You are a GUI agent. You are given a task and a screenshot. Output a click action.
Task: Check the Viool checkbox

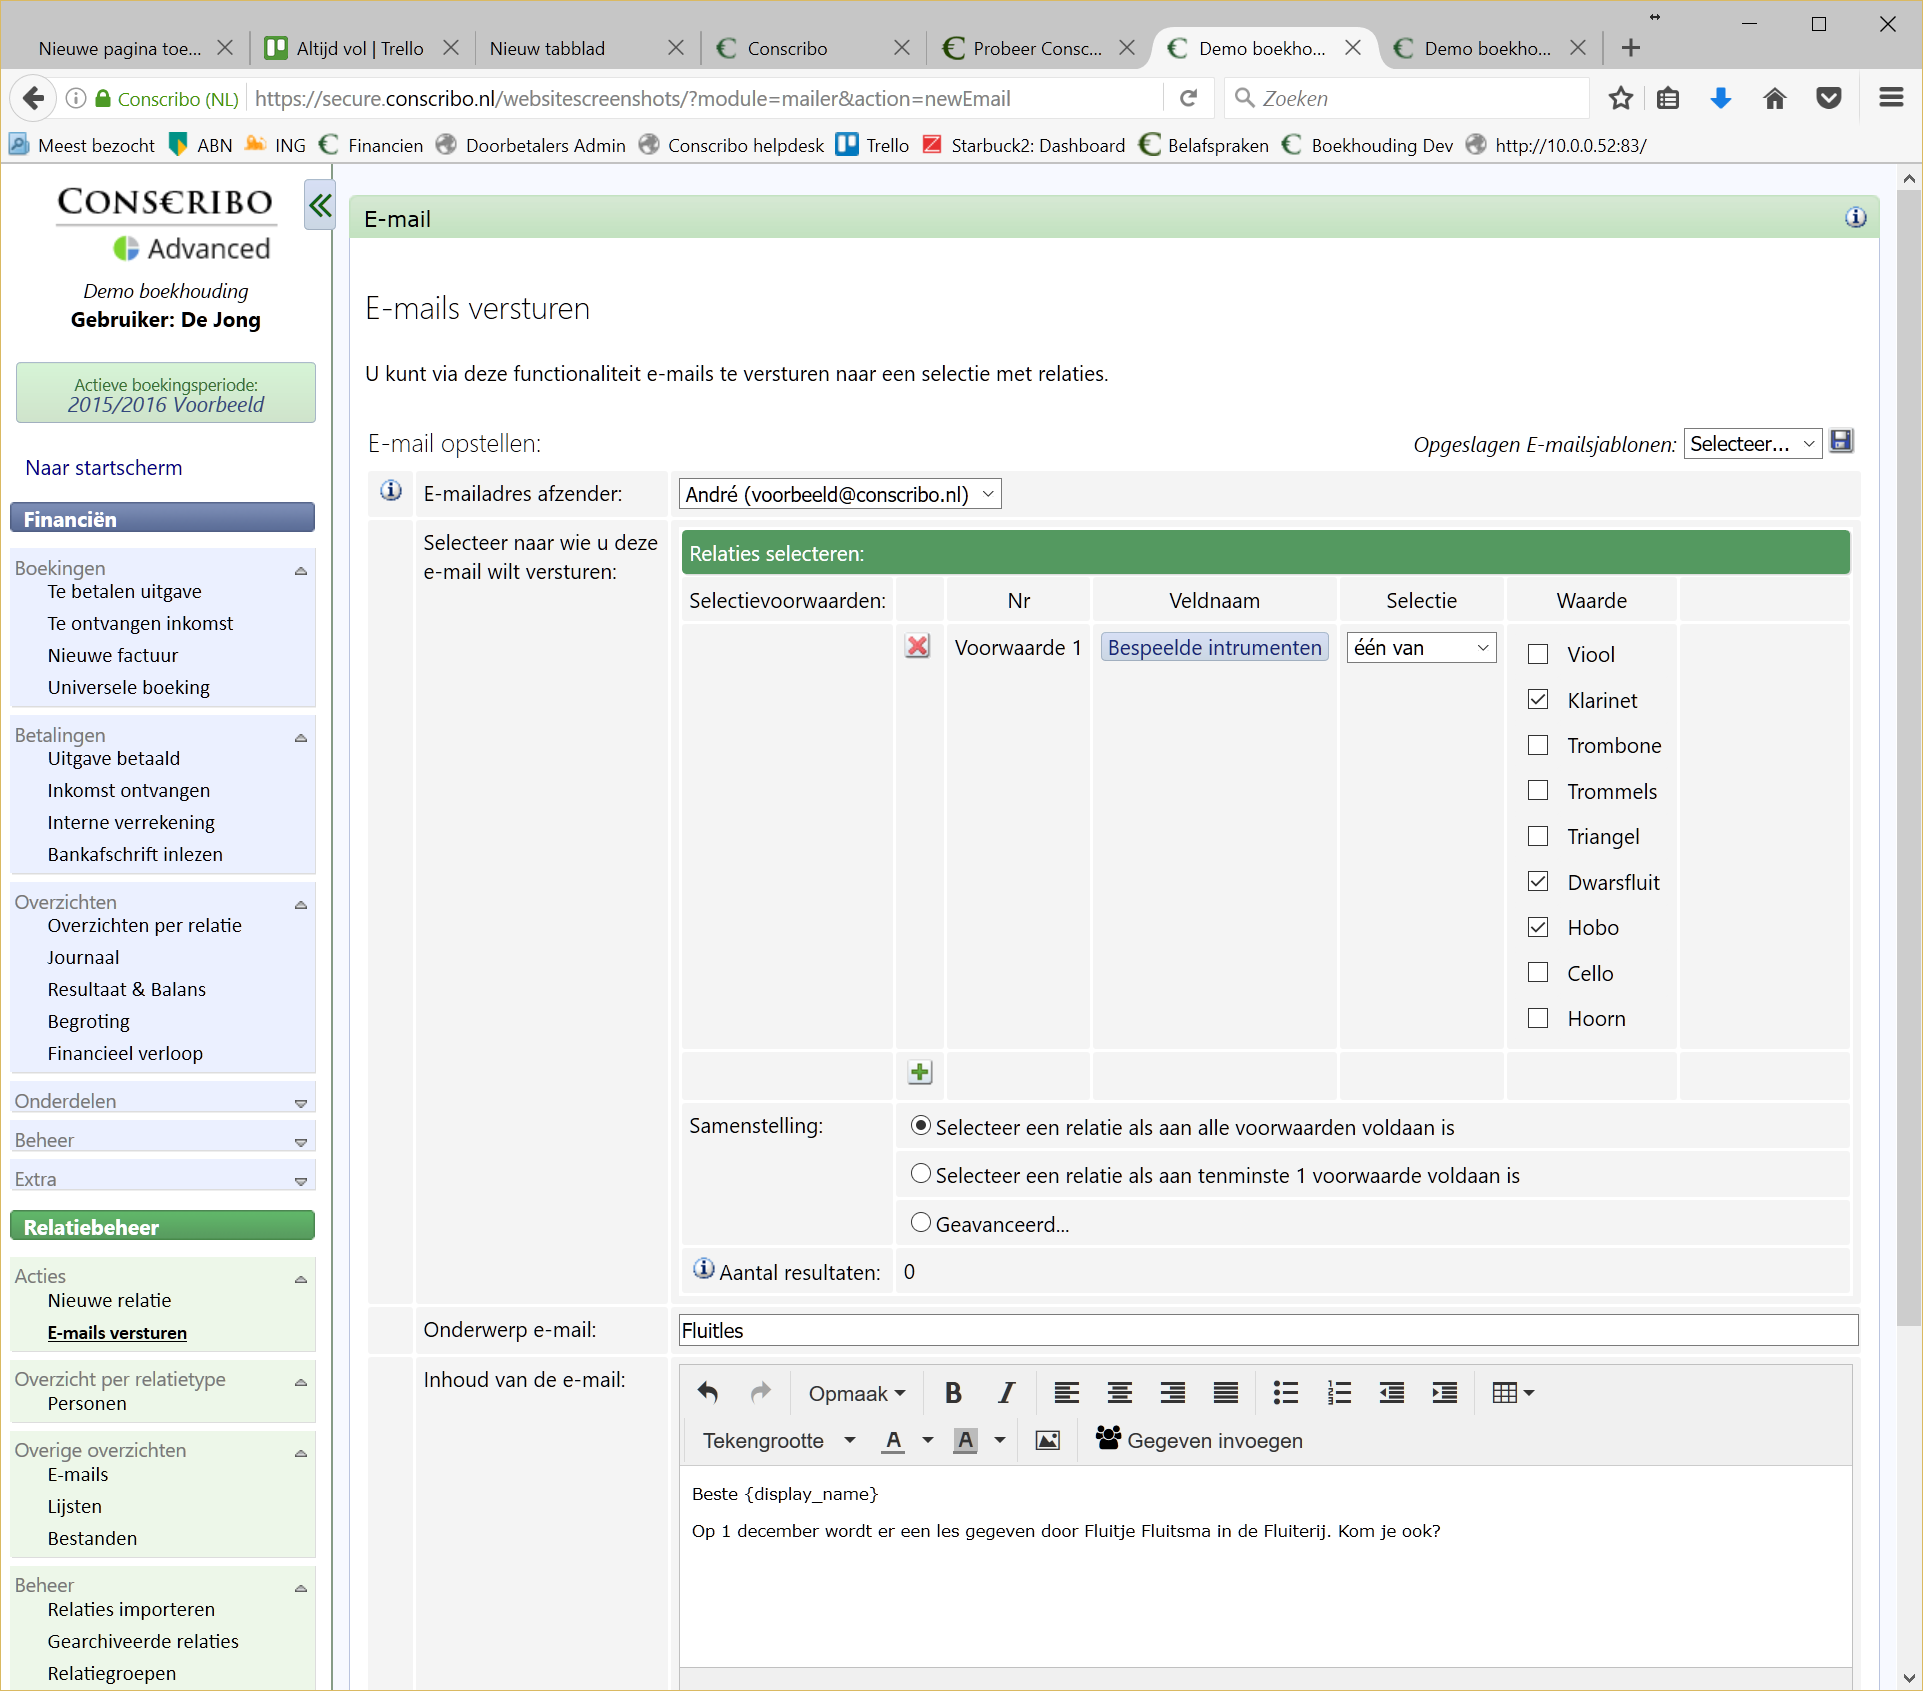1538,654
